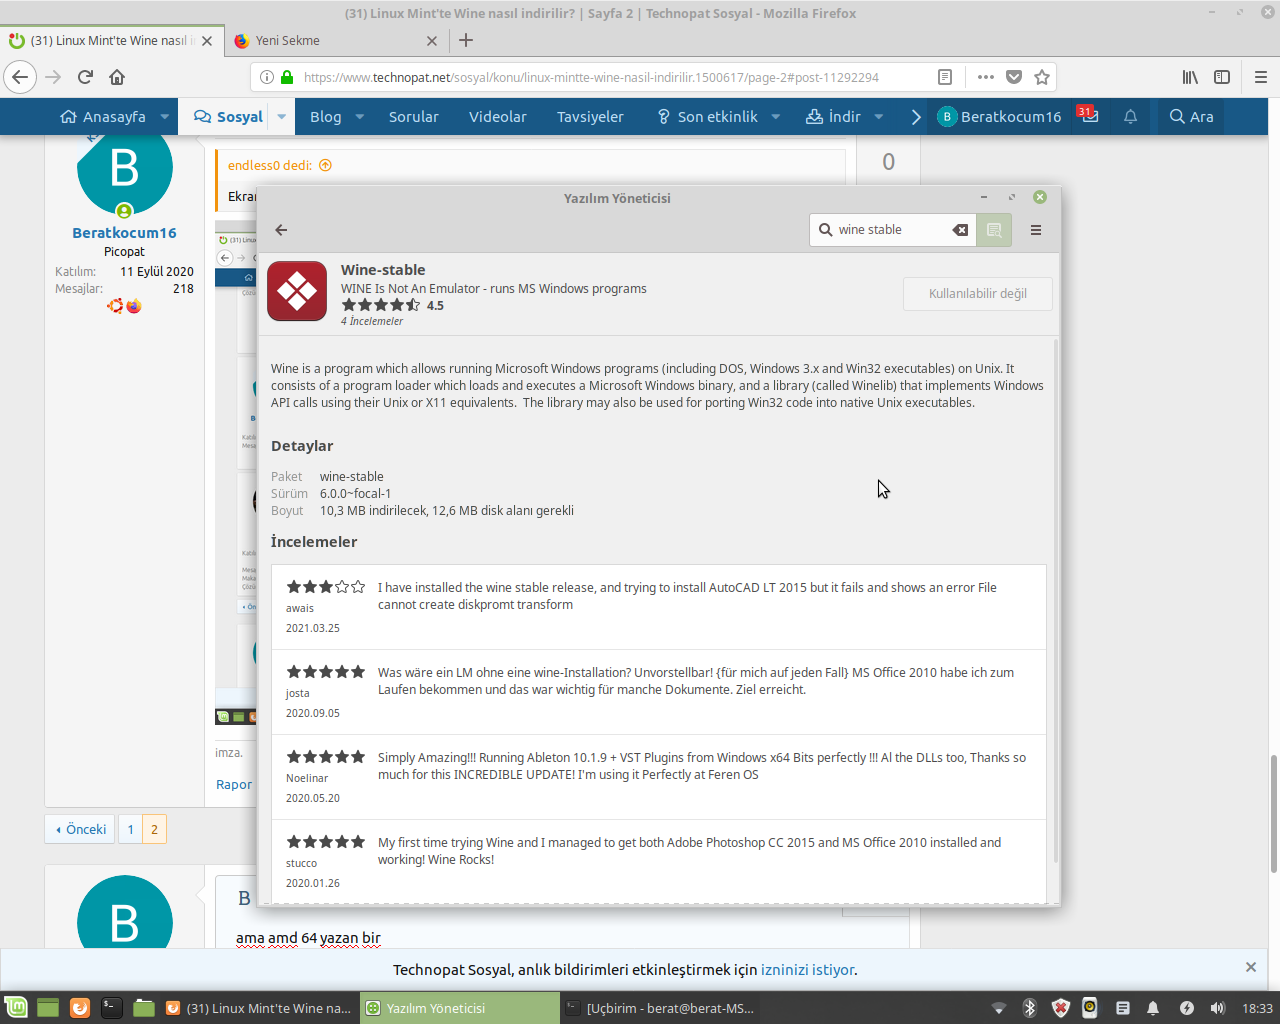The height and width of the screenshot is (1024, 1280).
Task: Jump to the quoted endless0 post arrow
Action: click(x=325, y=166)
